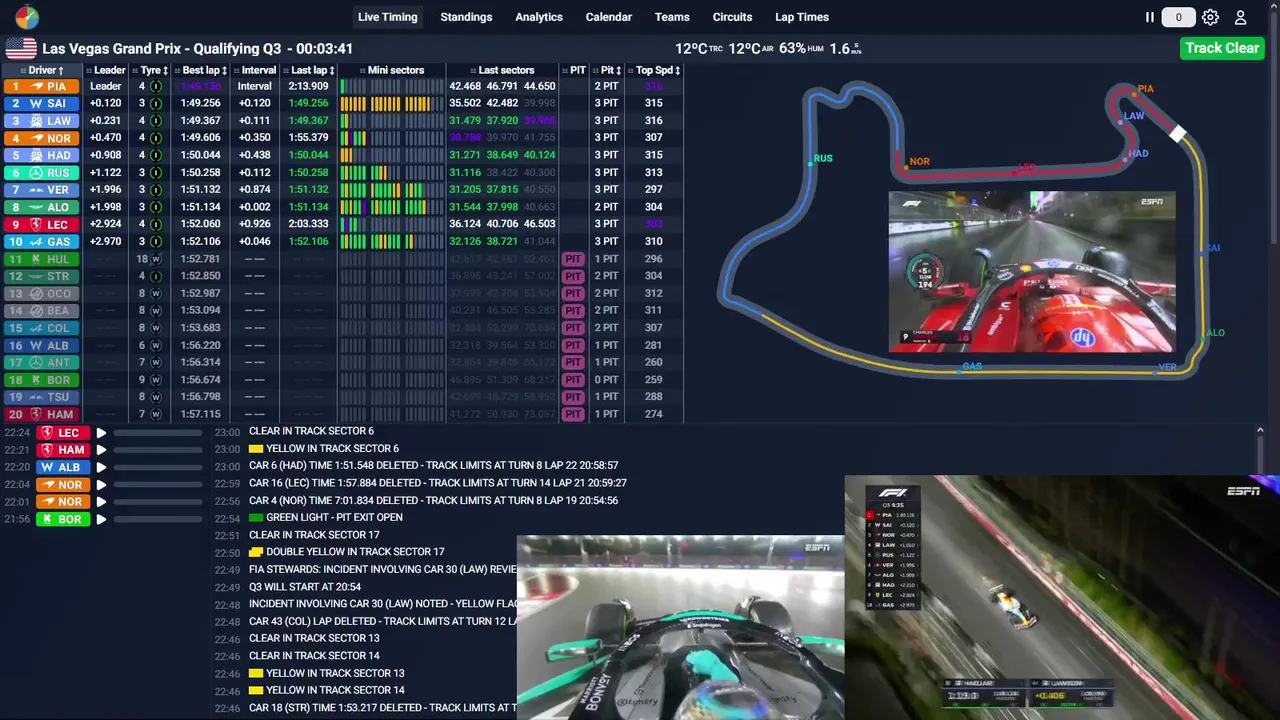Collapse panel with the chevron above race control
The image size is (1280, 720).
click(1260, 430)
